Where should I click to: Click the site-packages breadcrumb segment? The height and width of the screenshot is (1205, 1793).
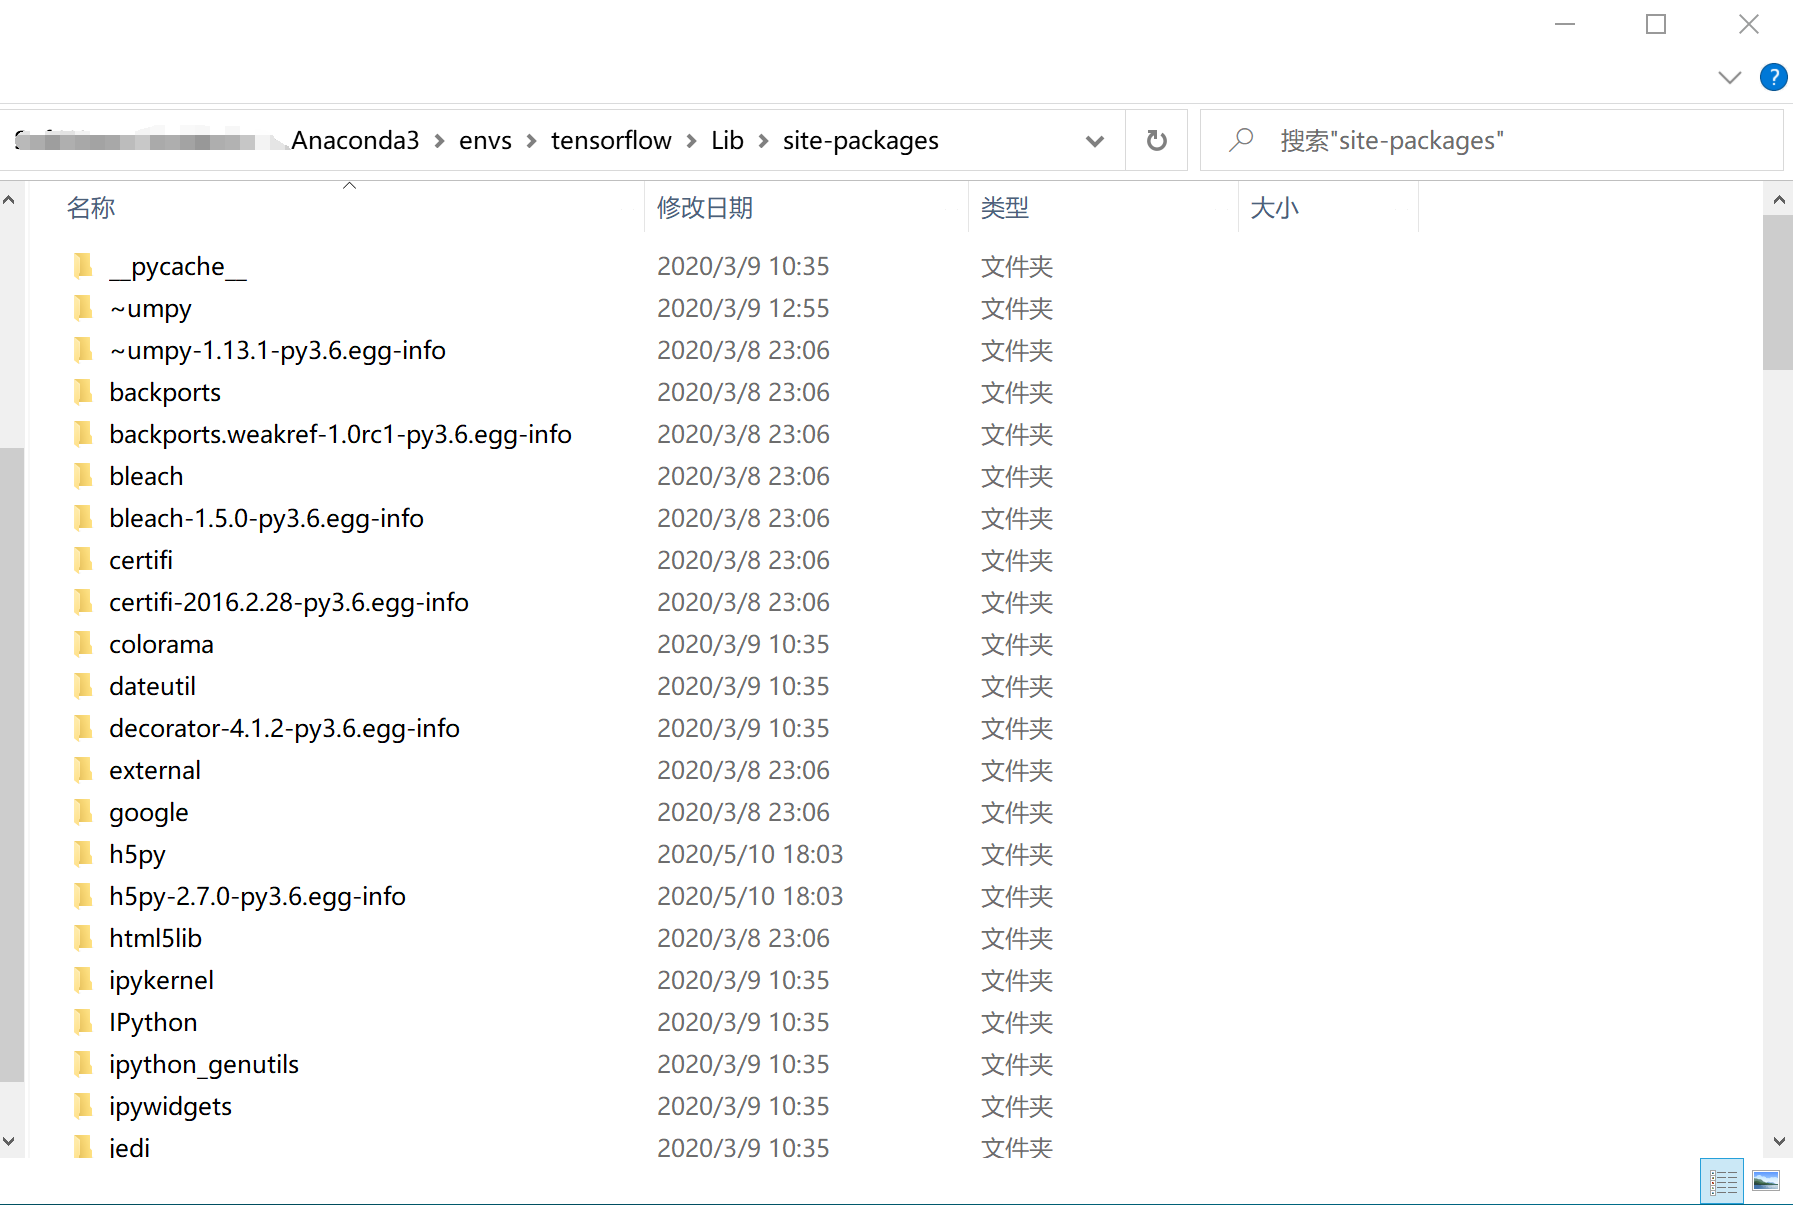point(860,140)
